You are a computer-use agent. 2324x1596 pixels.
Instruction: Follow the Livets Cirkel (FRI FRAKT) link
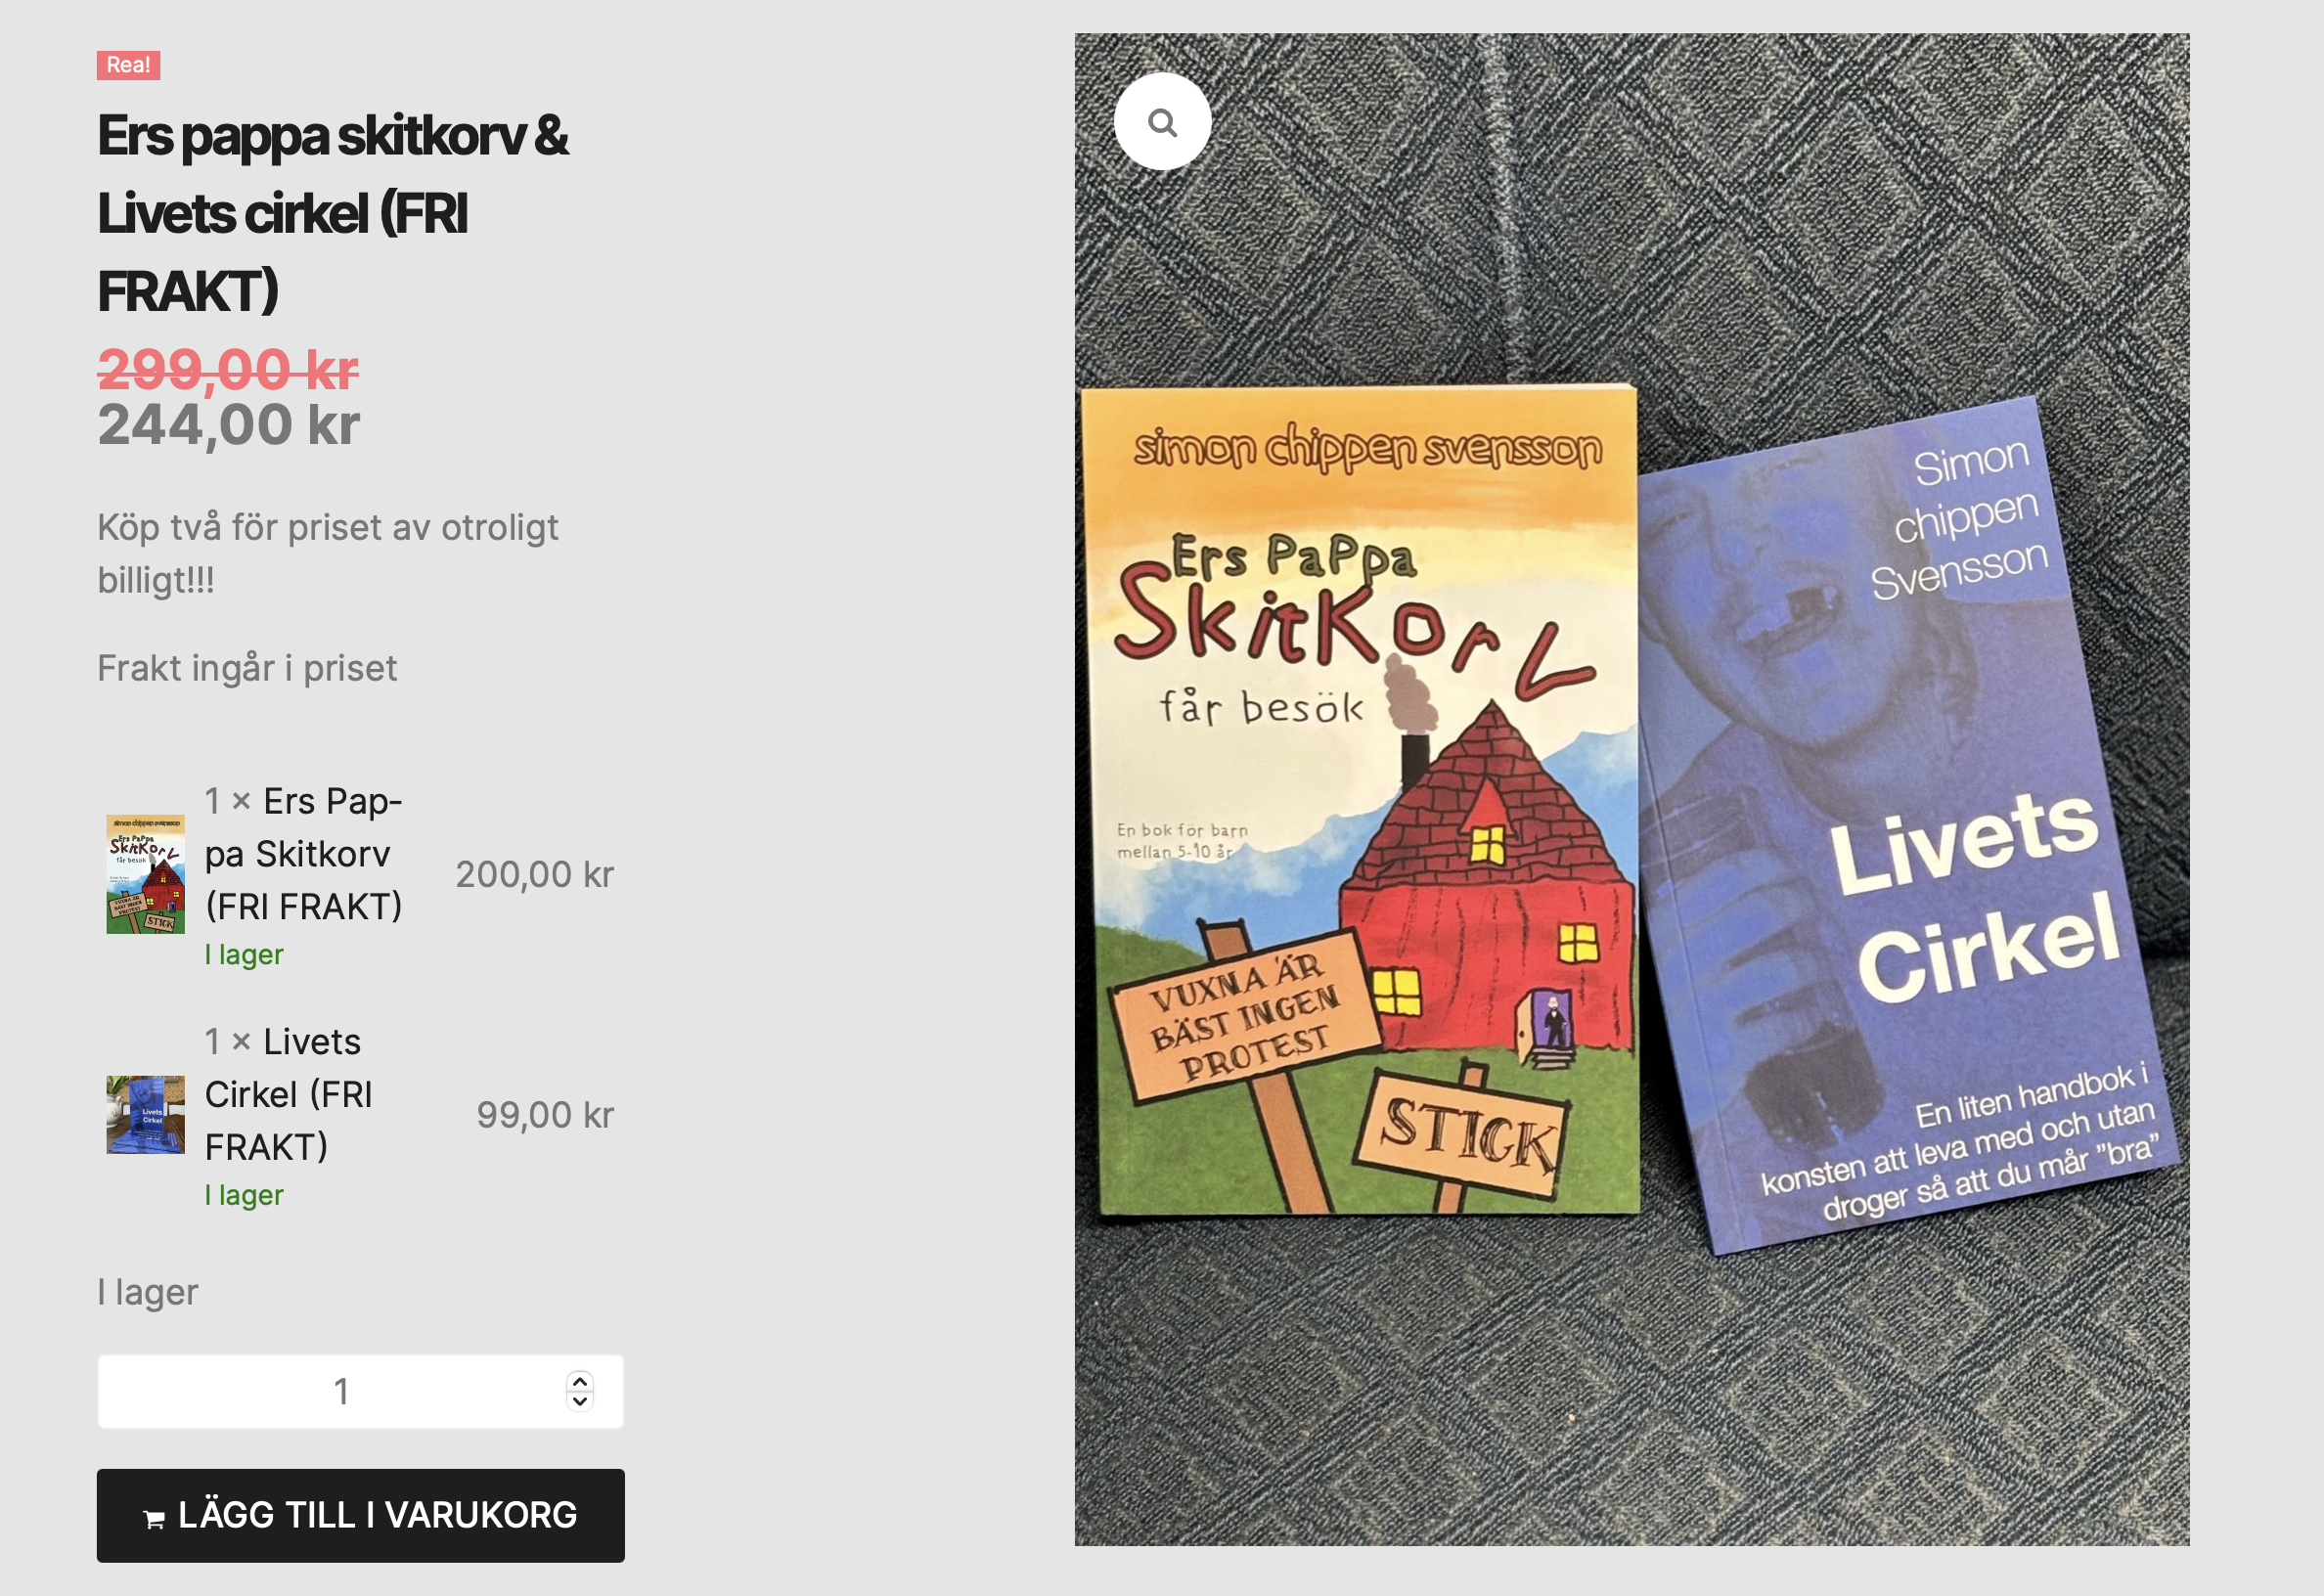[x=289, y=1094]
